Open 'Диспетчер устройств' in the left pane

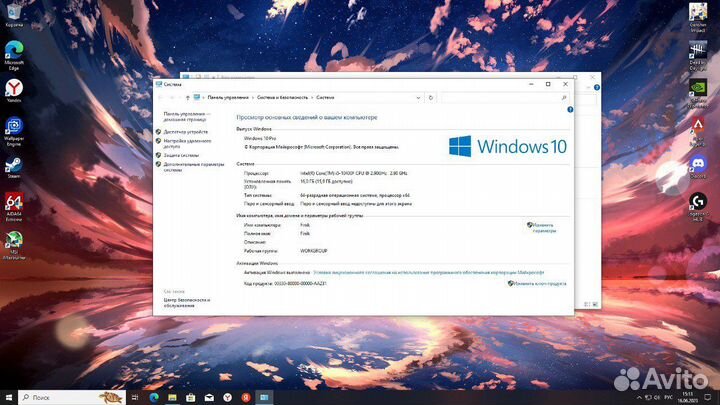[x=186, y=132]
